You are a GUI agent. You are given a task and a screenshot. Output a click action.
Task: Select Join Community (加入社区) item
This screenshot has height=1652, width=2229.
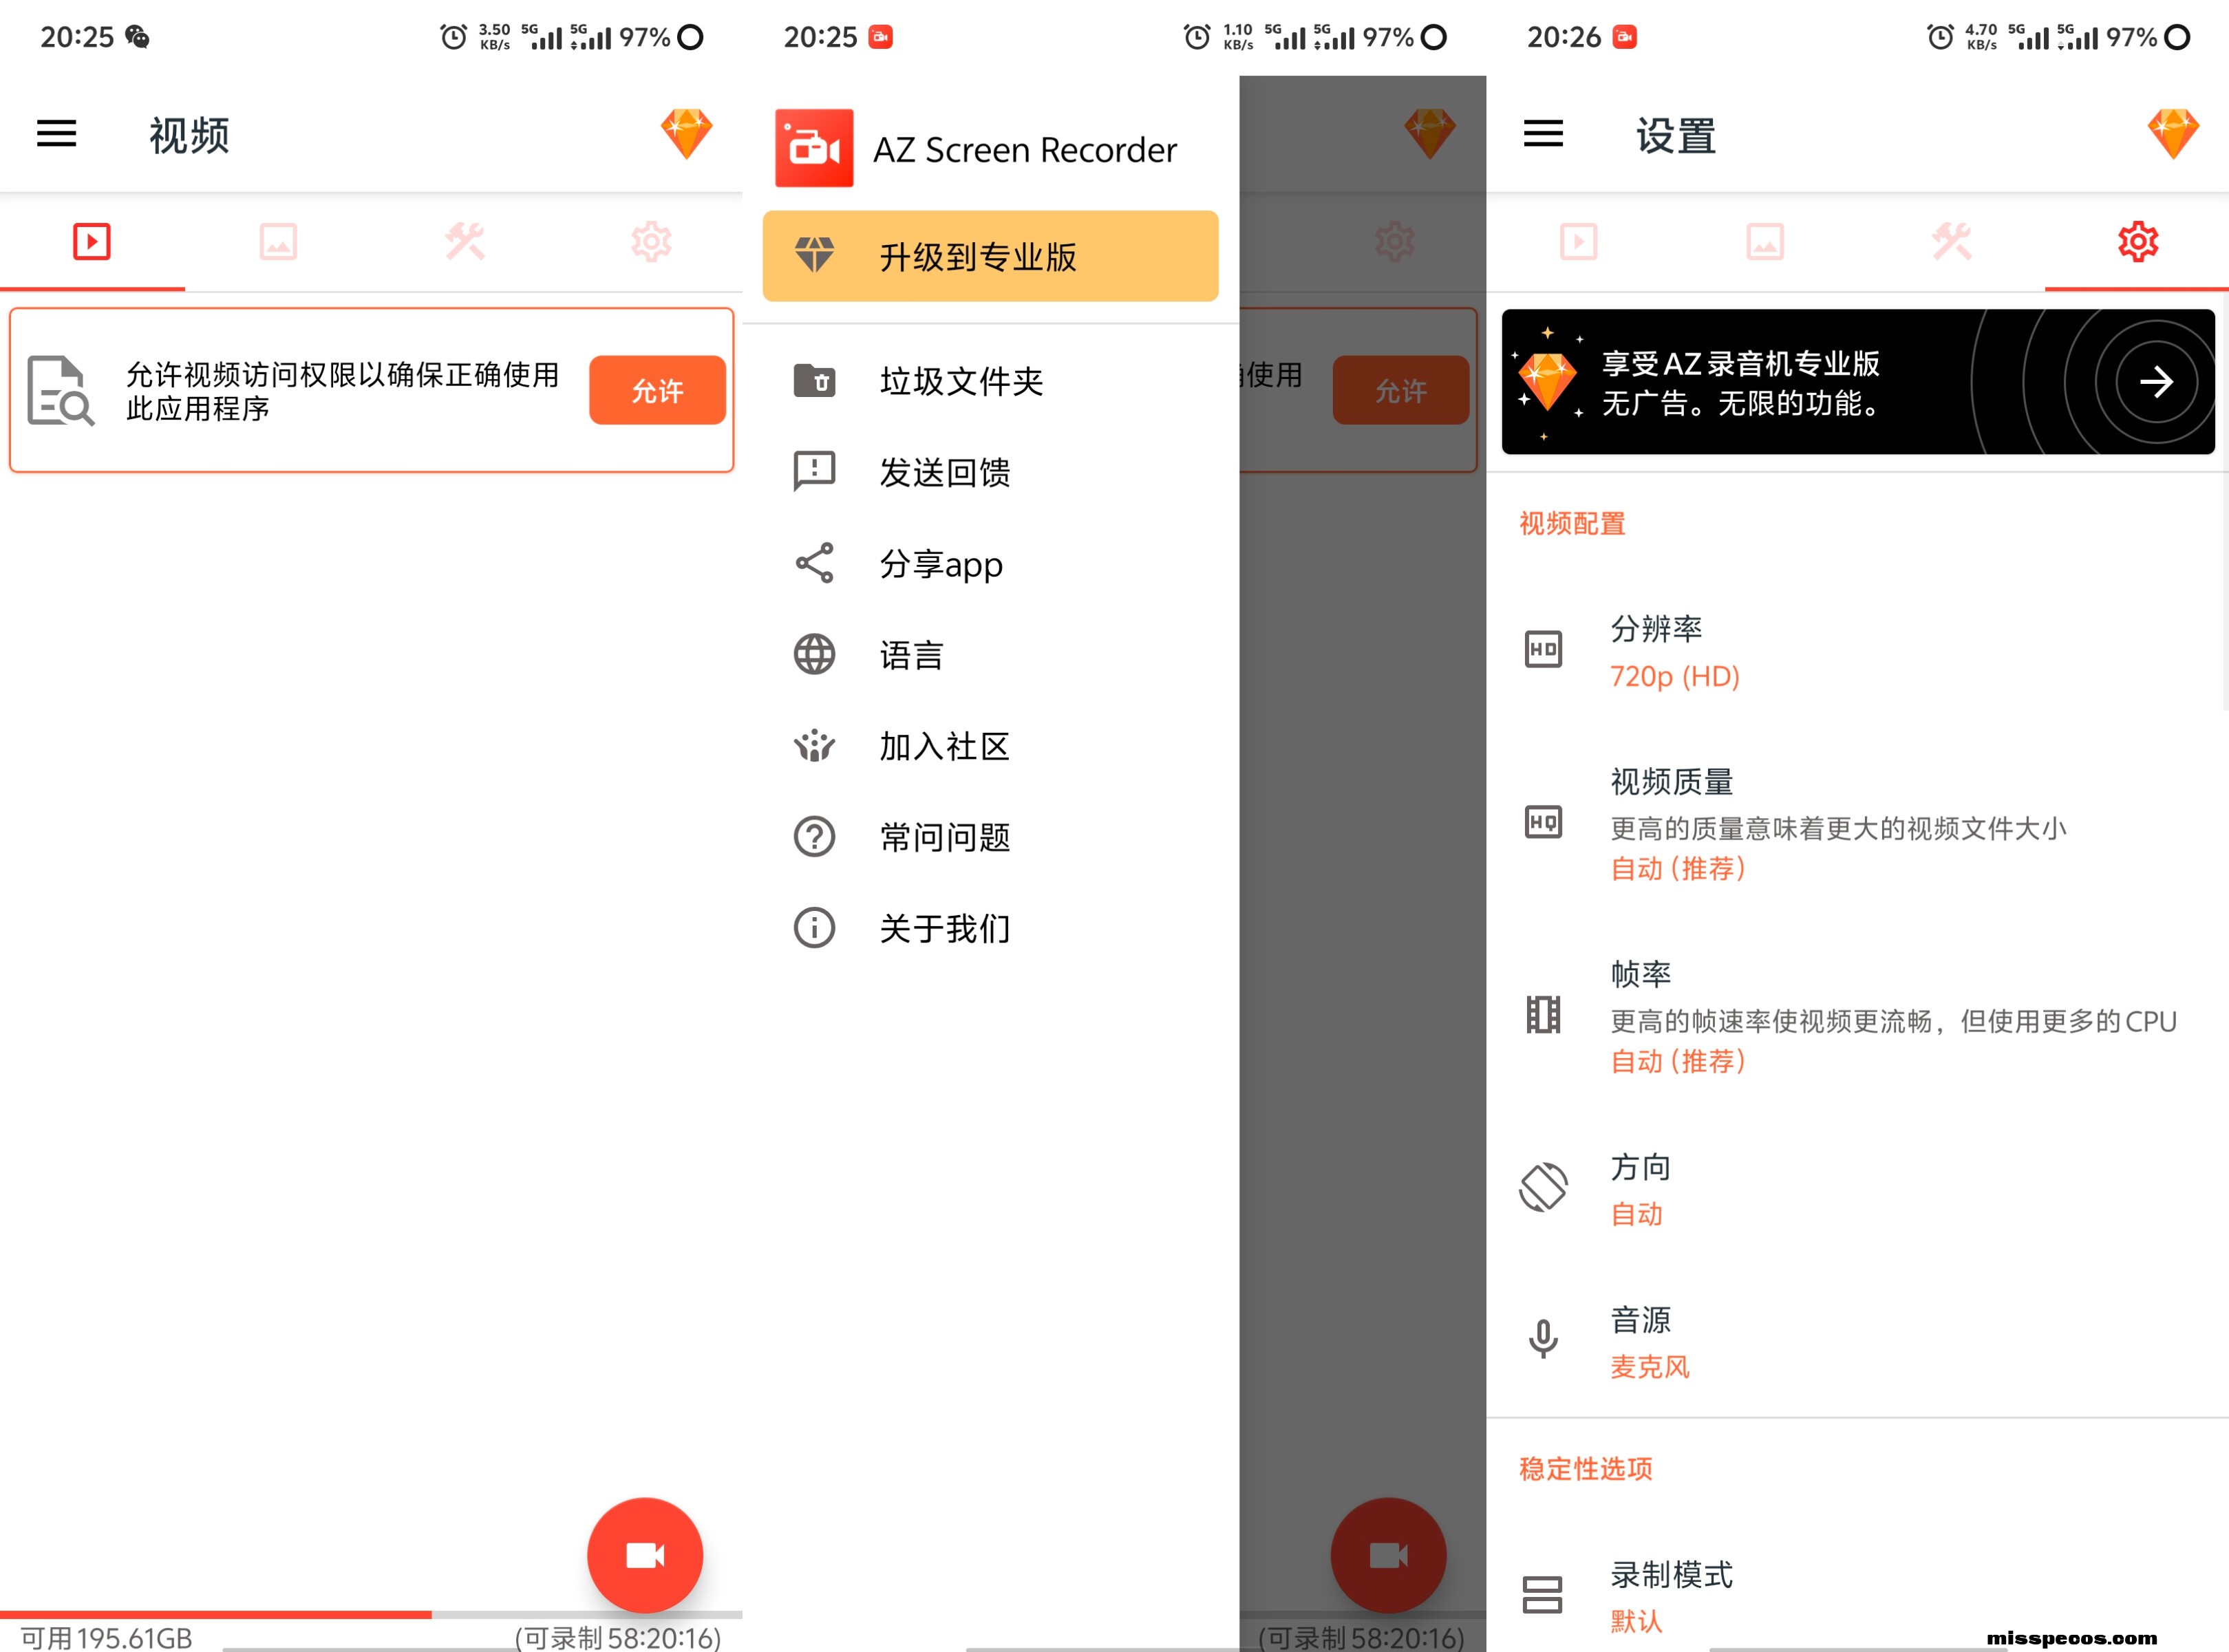(x=944, y=746)
